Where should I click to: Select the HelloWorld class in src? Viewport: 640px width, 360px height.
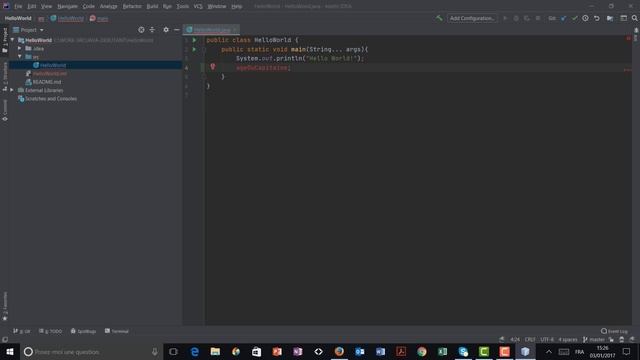click(53, 65)
